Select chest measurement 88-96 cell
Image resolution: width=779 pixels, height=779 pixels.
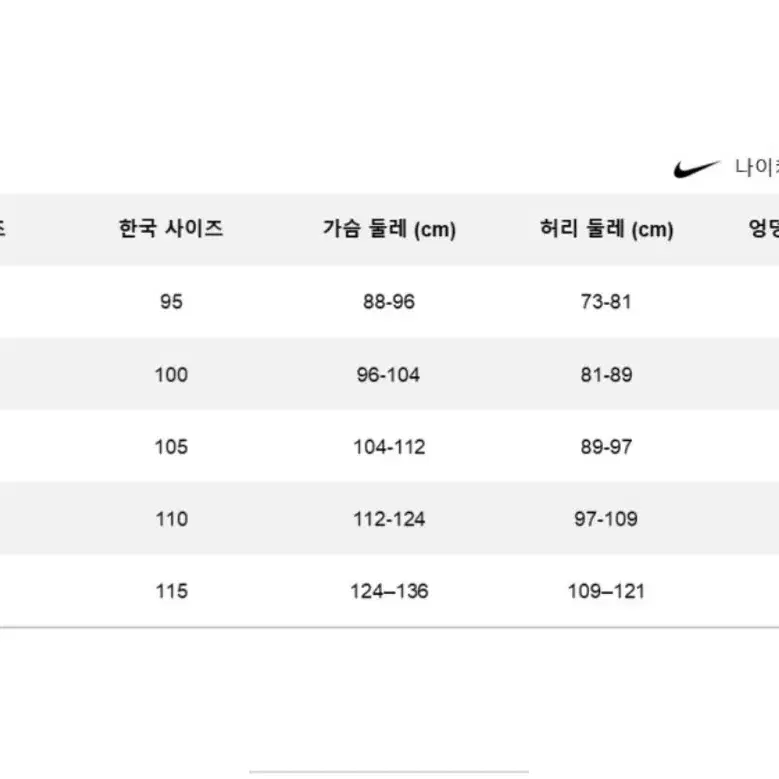tap(389, 302)
